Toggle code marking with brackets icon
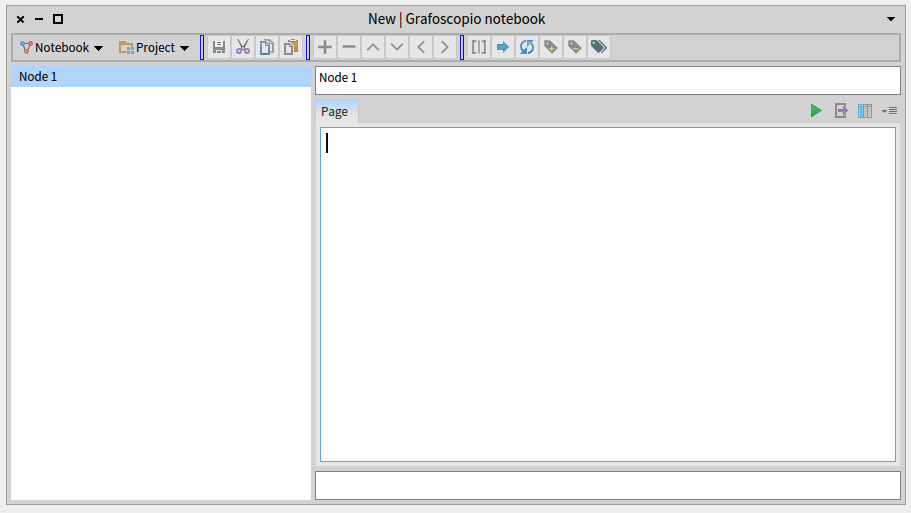The height and width of the screenshot is (513, 911). pyautogui.click(x=479, y=47)
